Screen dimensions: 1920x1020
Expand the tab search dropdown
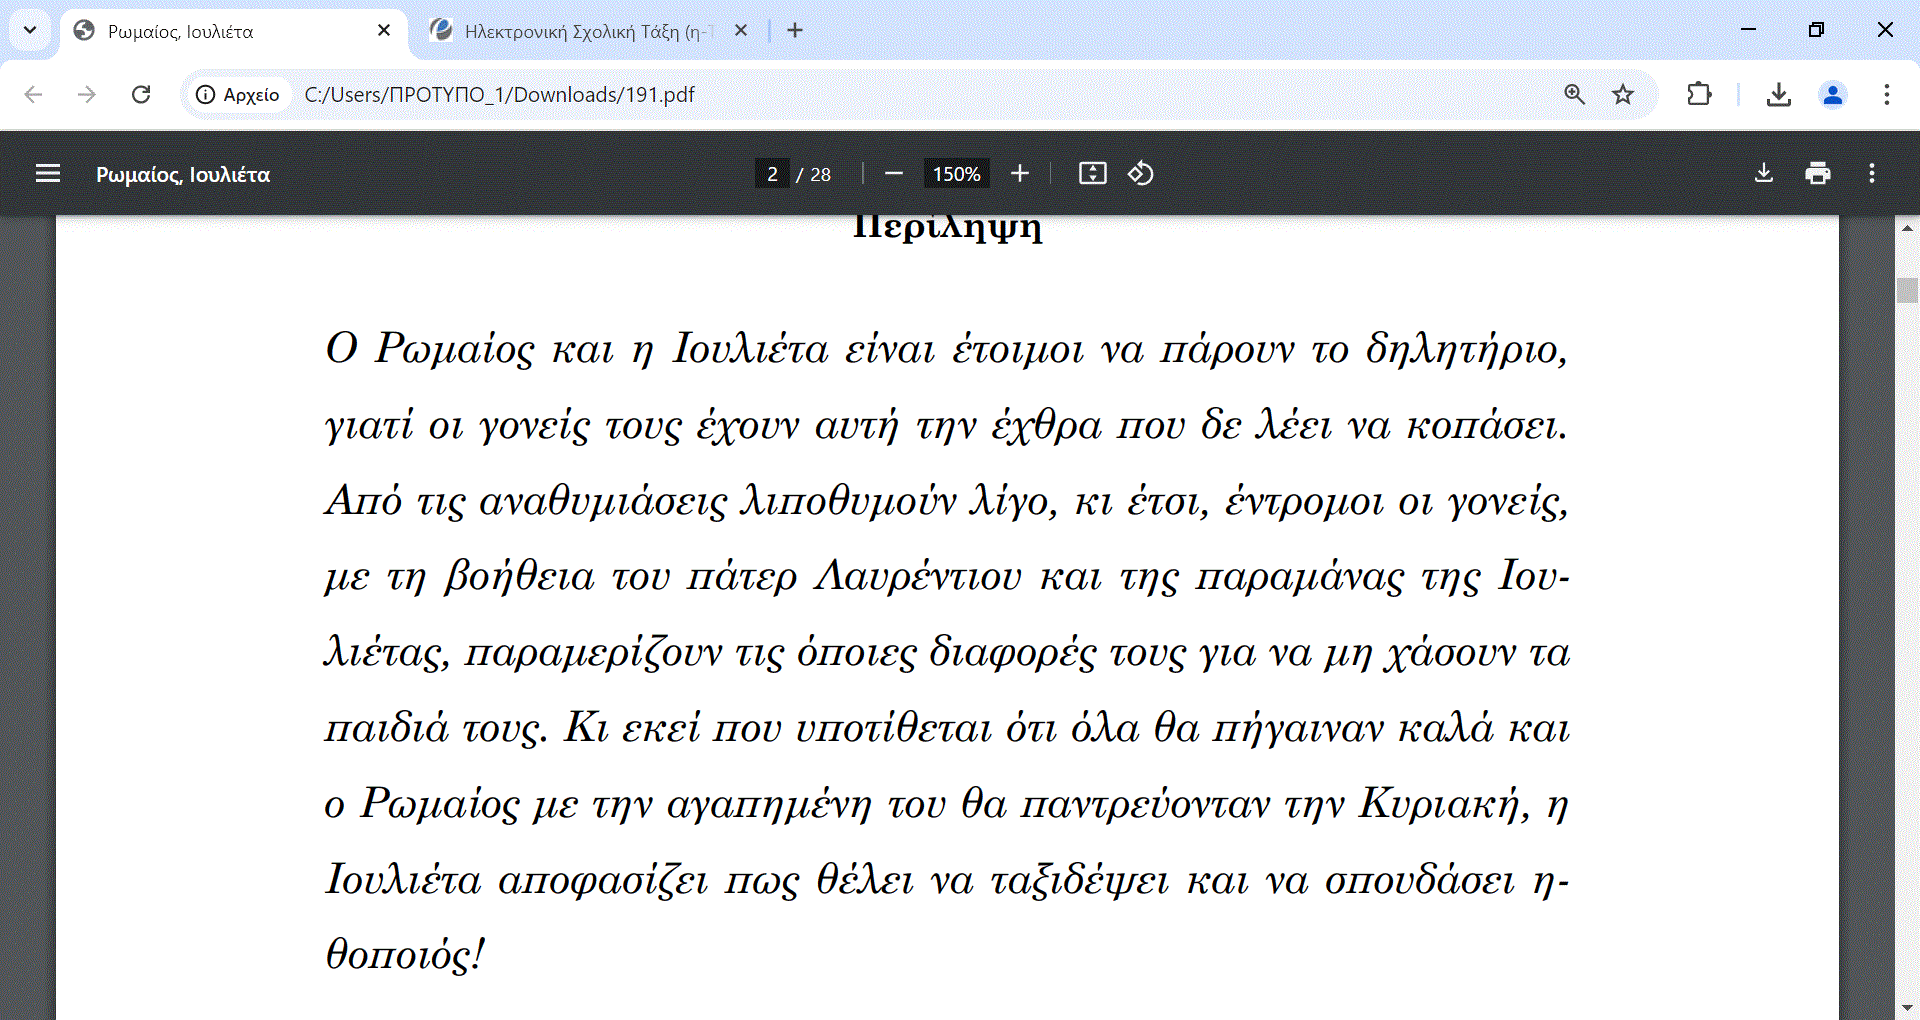[x=30, y=30]
